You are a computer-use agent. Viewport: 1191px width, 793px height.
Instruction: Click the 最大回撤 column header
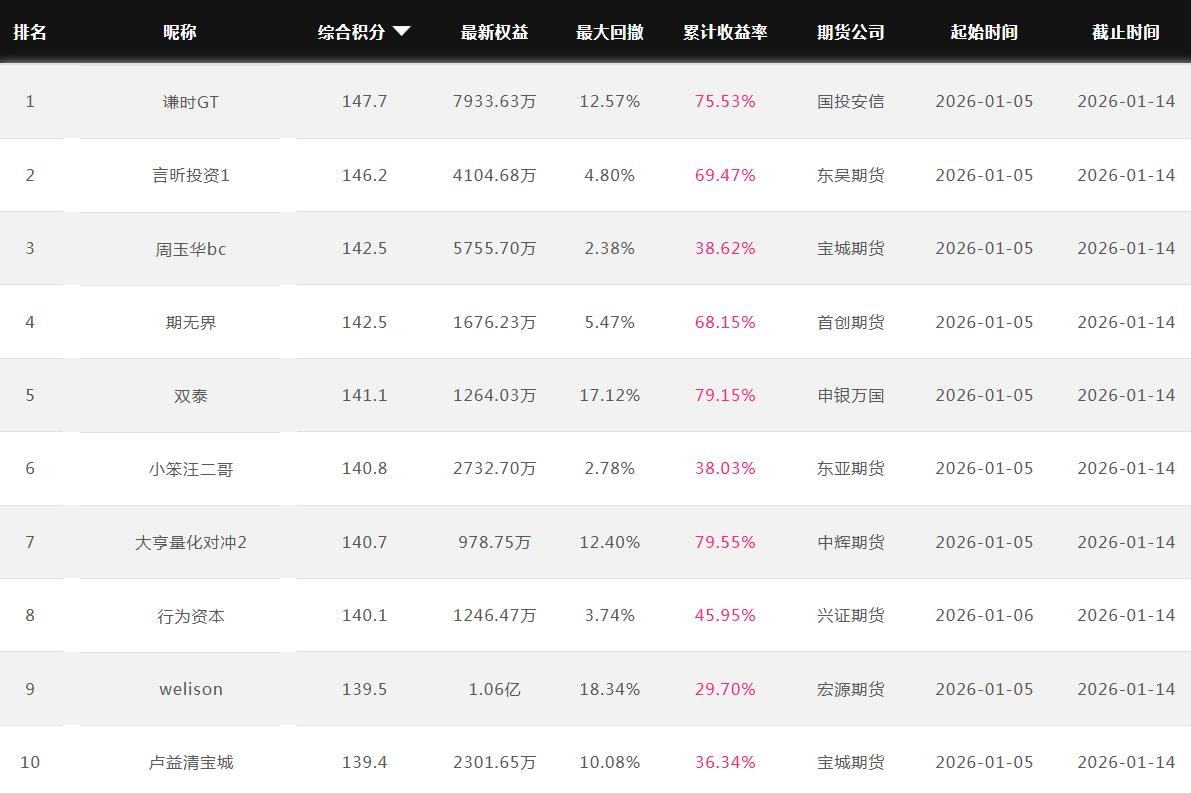tap(609, 32)
